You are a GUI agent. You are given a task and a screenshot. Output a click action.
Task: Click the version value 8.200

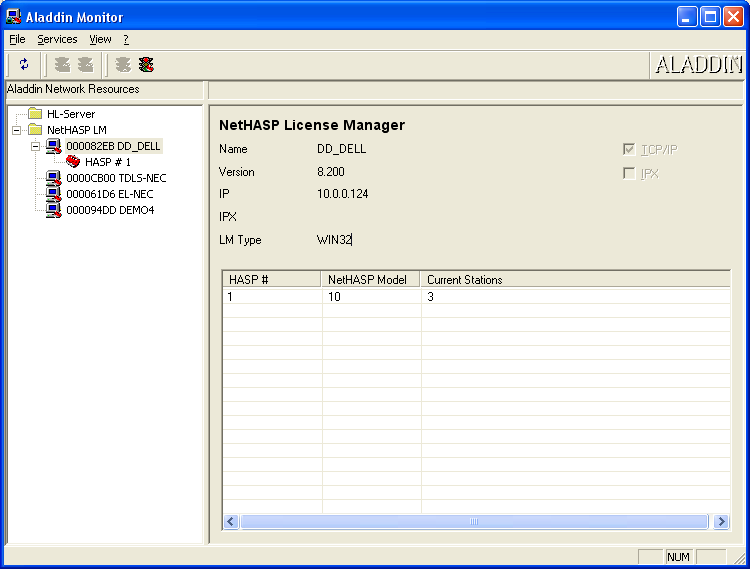click(331, 172)
